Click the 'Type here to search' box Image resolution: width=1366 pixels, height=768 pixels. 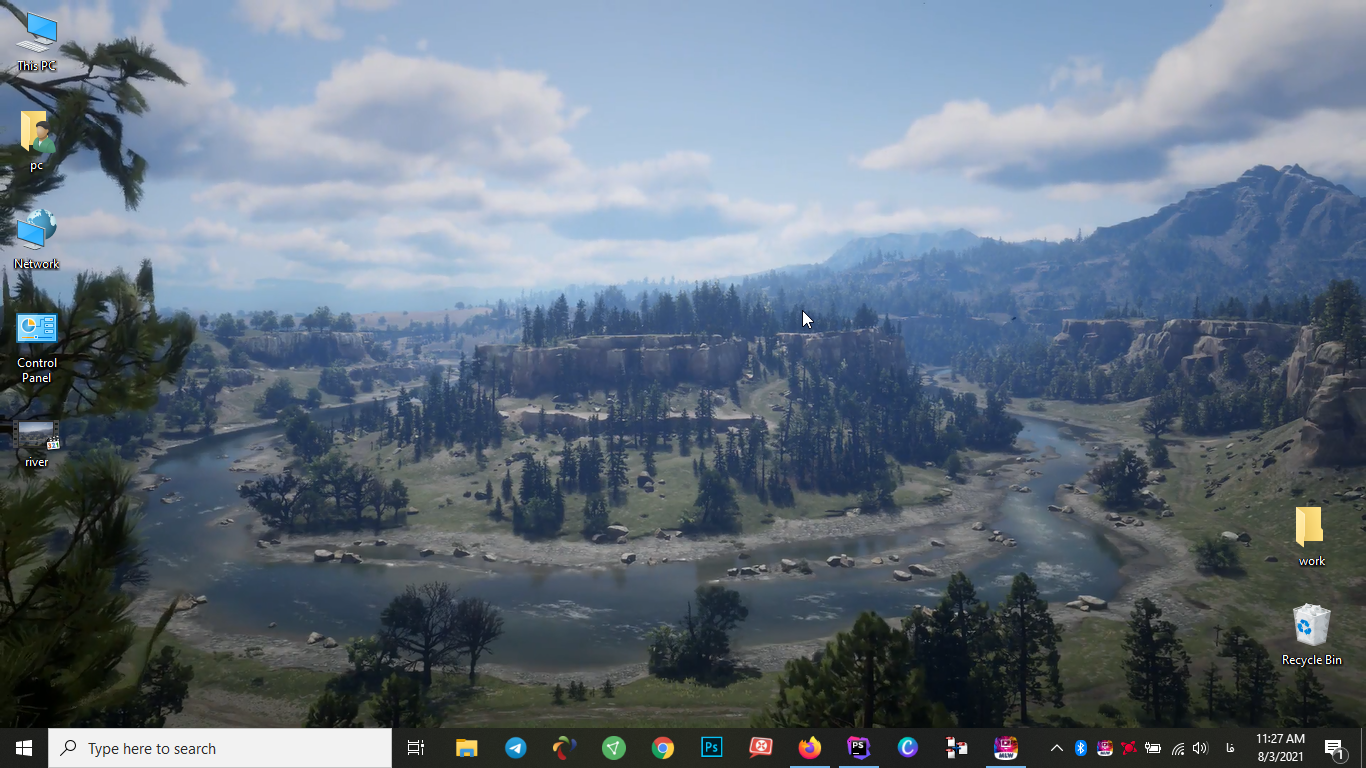click(x=220, y=748)
